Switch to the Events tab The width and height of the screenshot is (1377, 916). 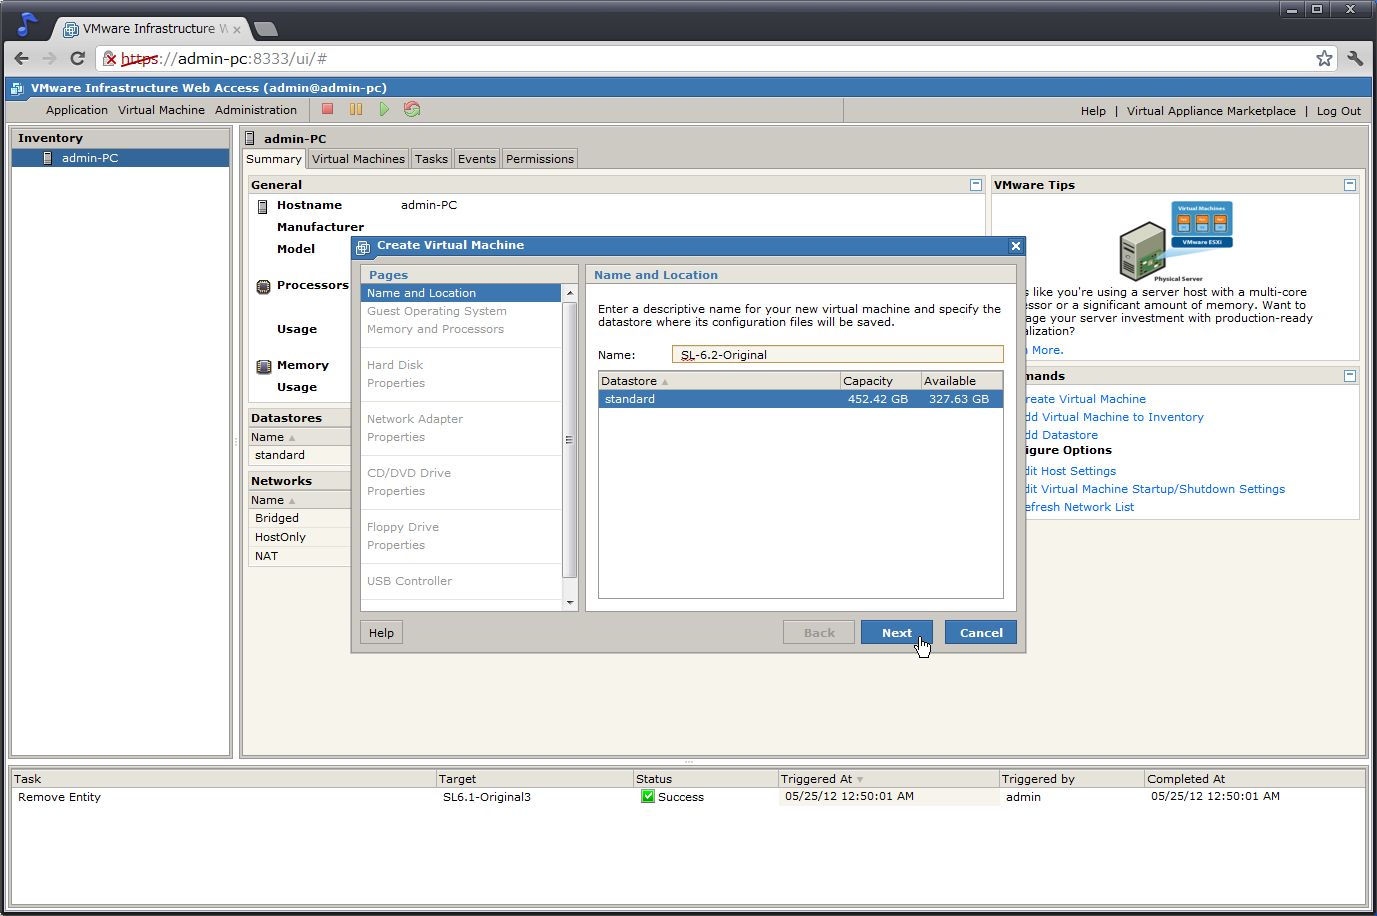click(477, 159)
